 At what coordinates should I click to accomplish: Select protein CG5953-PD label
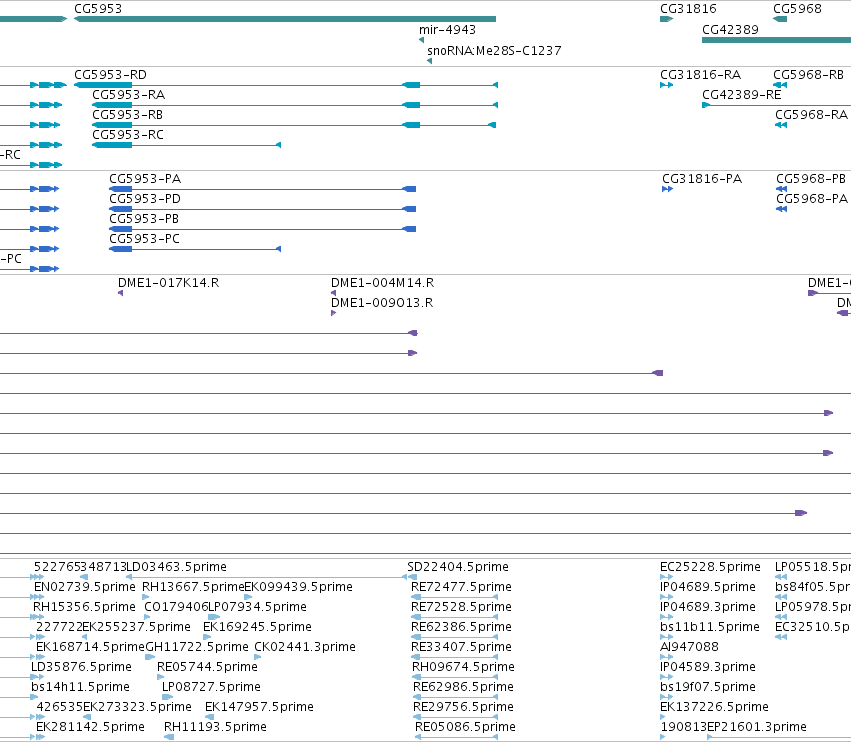point(145,199)
